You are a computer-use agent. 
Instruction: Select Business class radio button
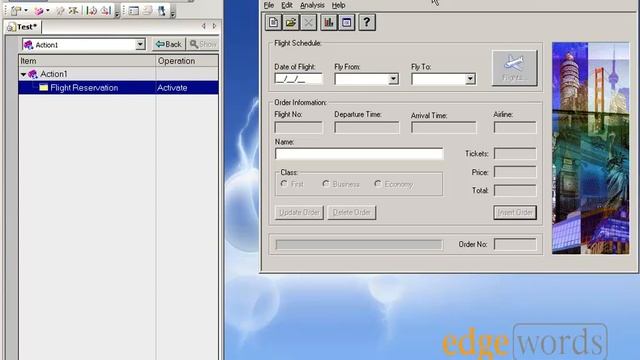pos(326,184)
